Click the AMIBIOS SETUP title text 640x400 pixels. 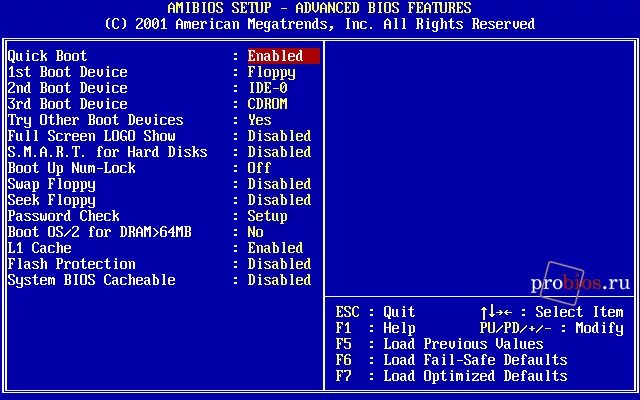coord(320,8)
